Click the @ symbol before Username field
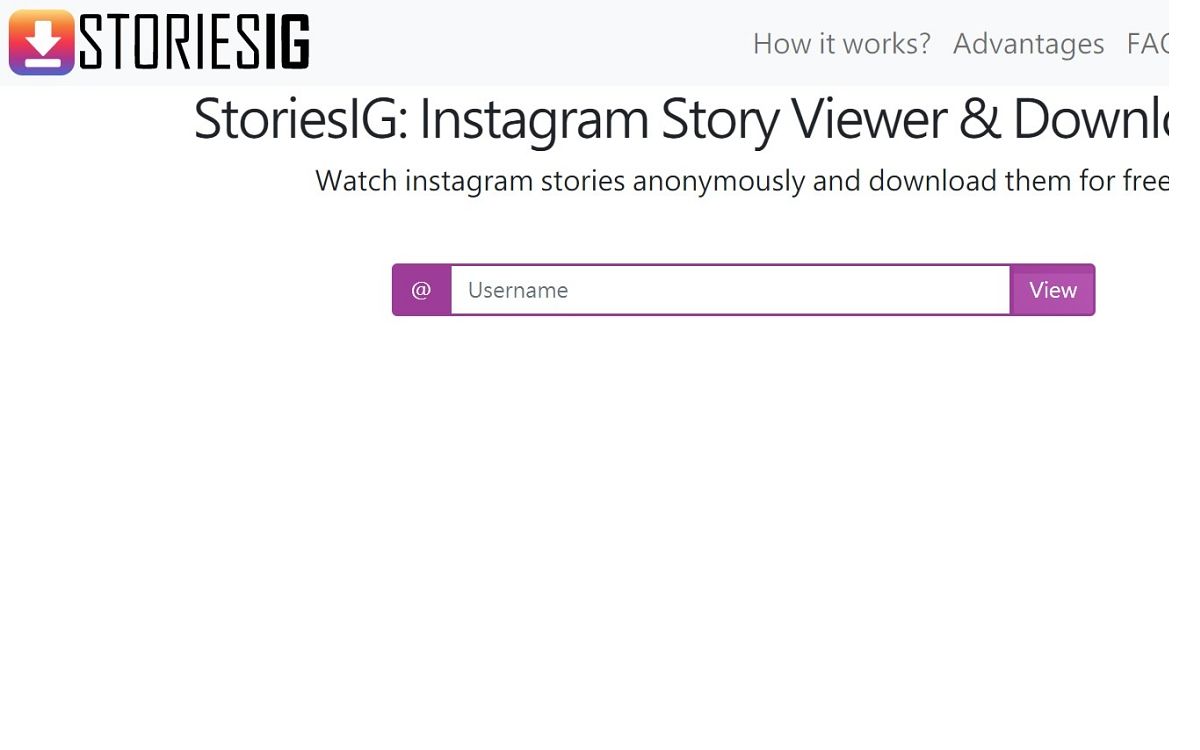Screen dimensions: 1200x750 click(421, 290)
